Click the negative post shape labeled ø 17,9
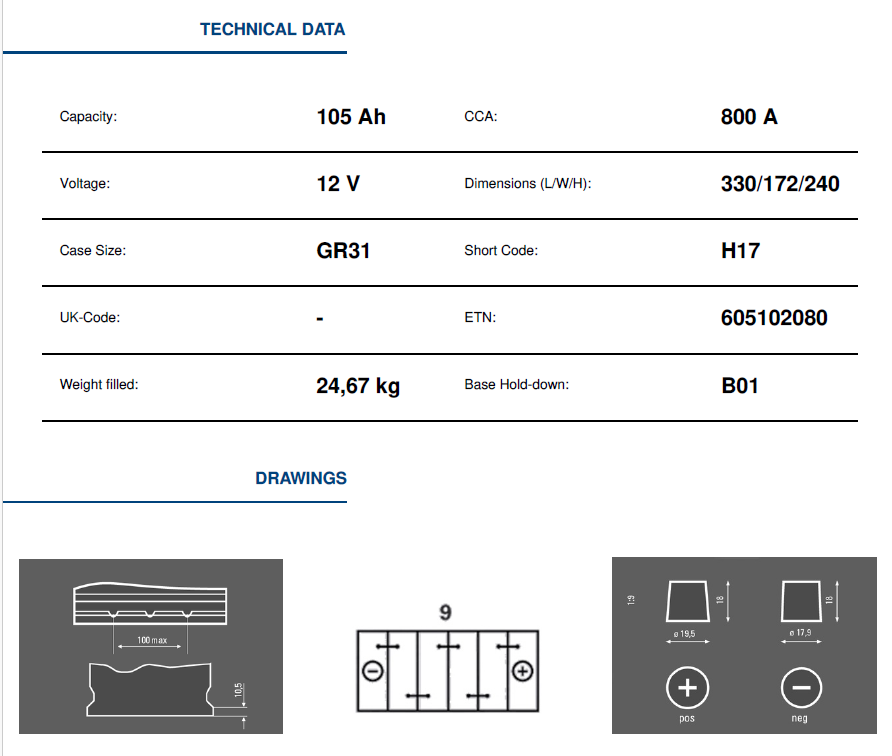 click(800, 602)
